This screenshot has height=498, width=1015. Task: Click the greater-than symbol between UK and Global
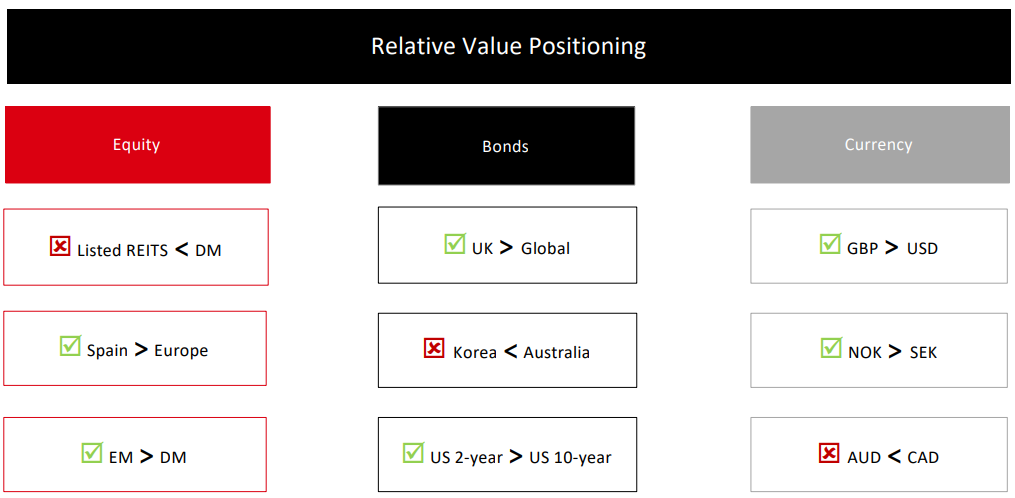pos(507,246)
